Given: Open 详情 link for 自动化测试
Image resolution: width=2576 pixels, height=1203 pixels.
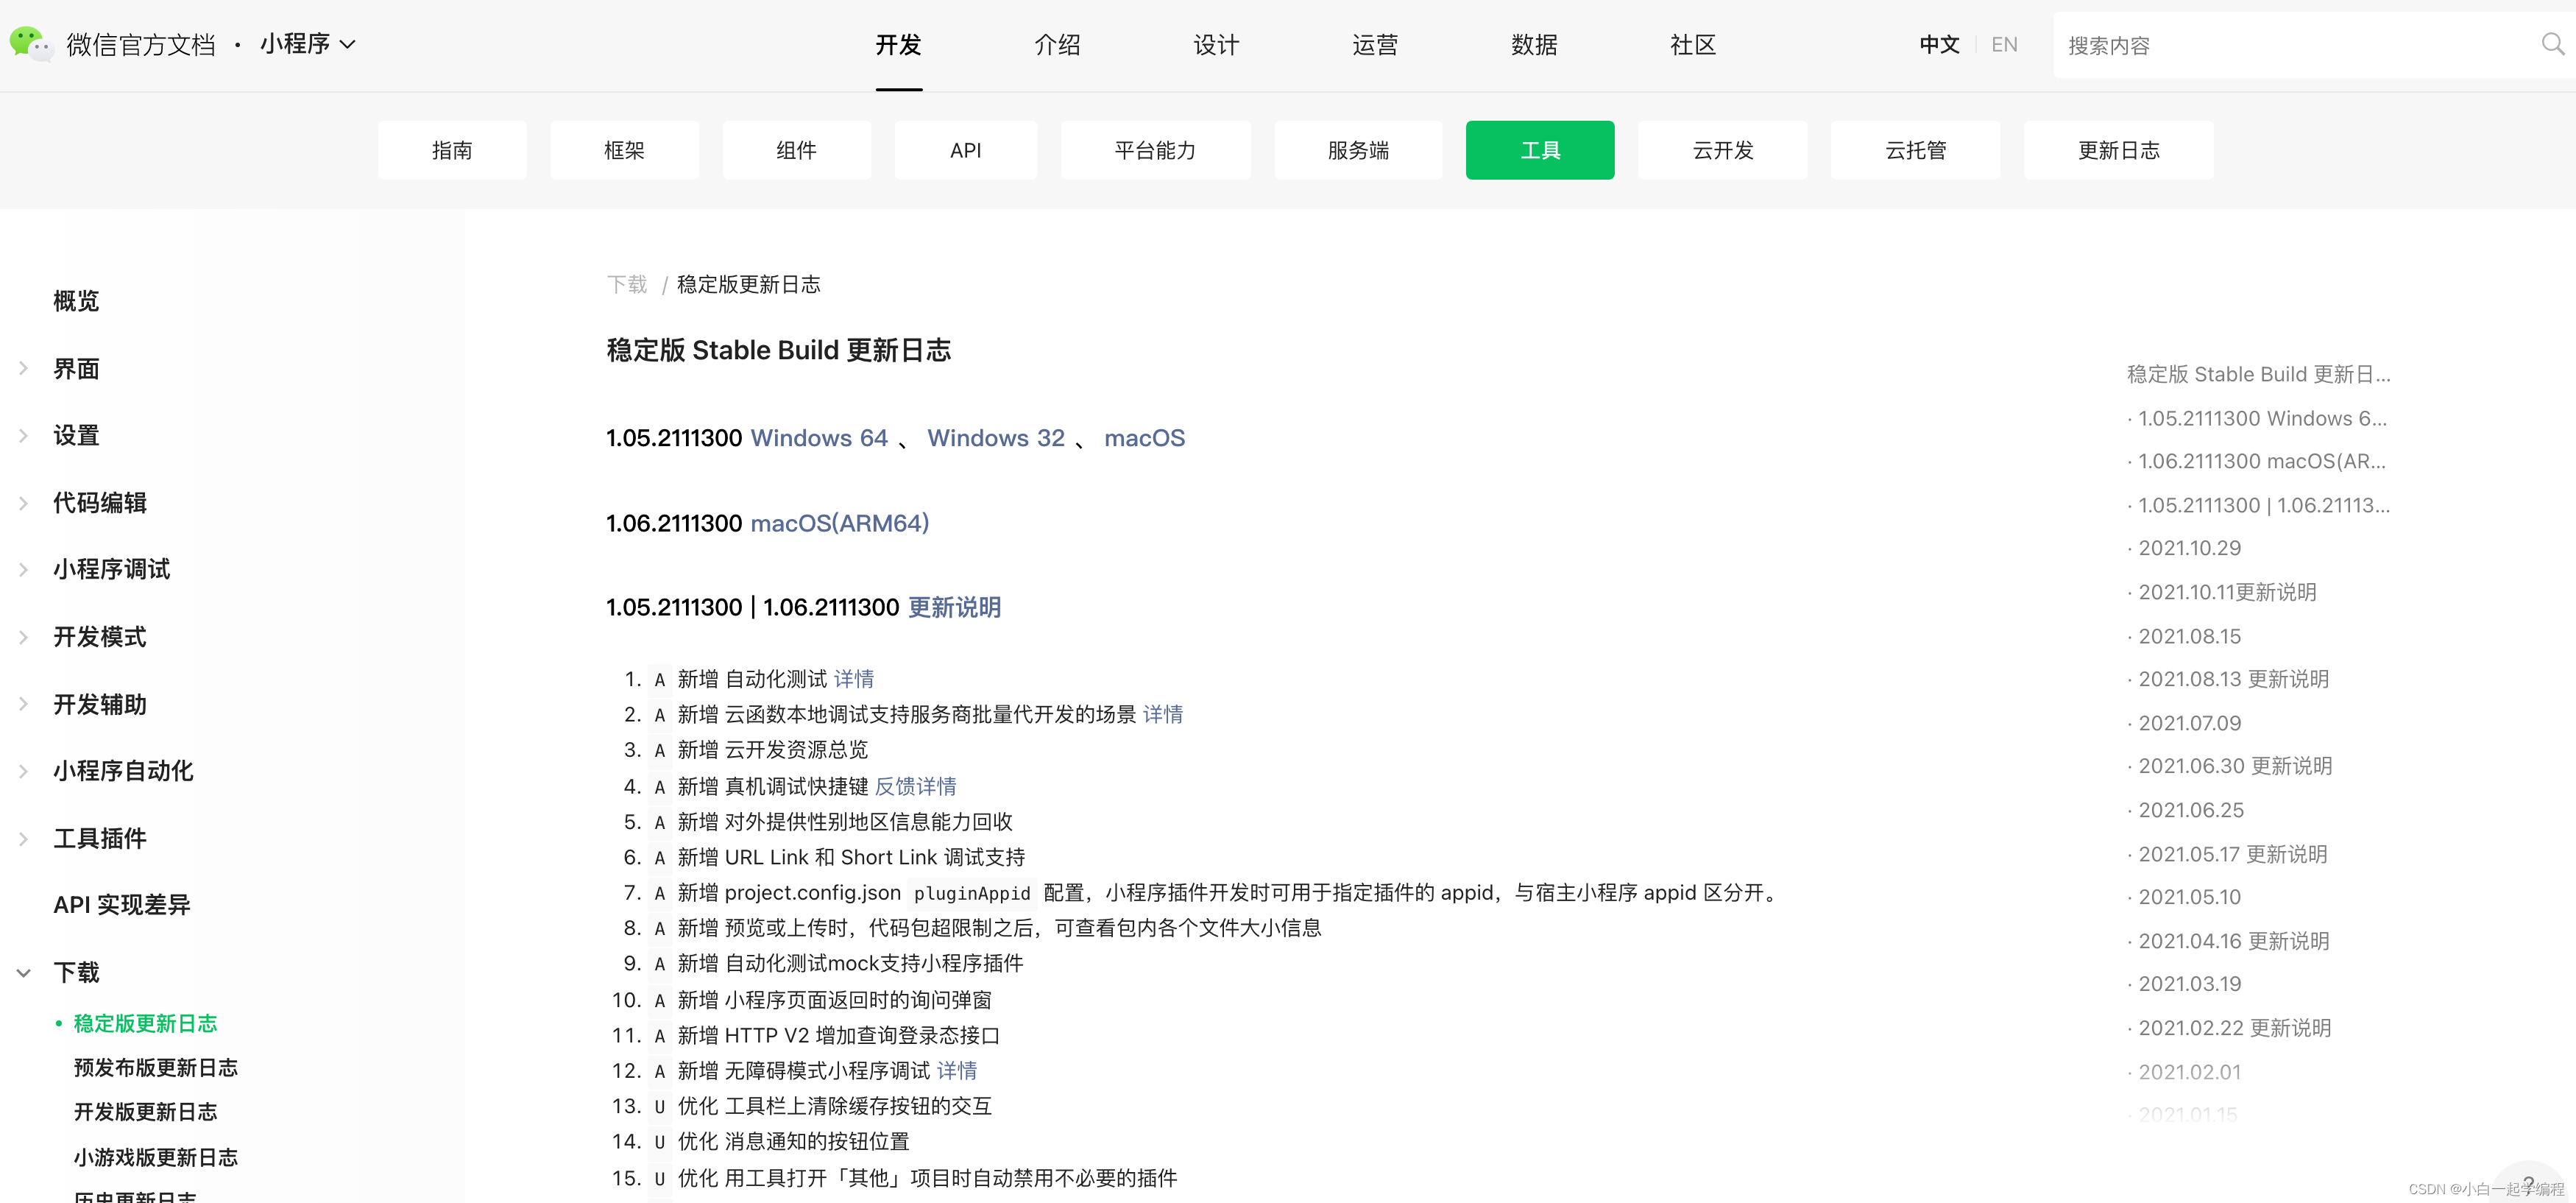Looking at the screenshot, I should (854, 679).
